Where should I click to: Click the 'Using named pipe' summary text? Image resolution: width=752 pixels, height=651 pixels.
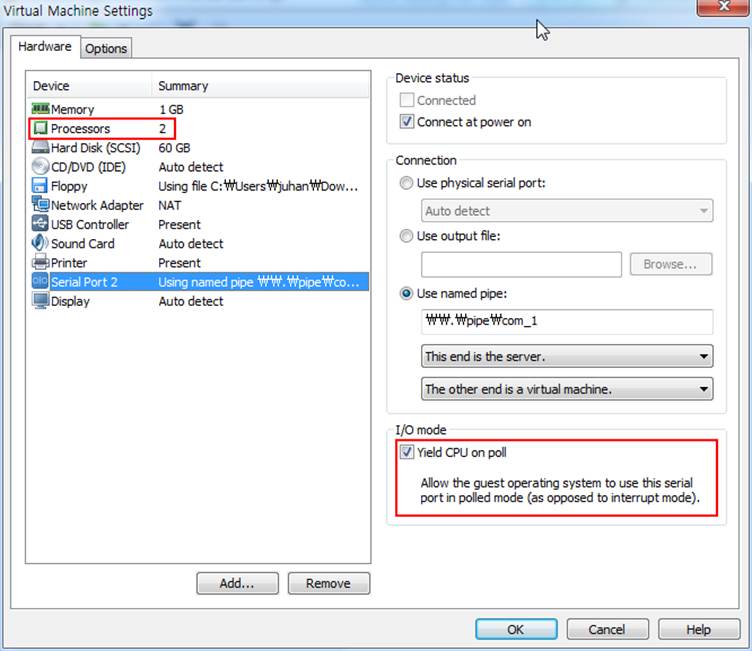(259, 282)
